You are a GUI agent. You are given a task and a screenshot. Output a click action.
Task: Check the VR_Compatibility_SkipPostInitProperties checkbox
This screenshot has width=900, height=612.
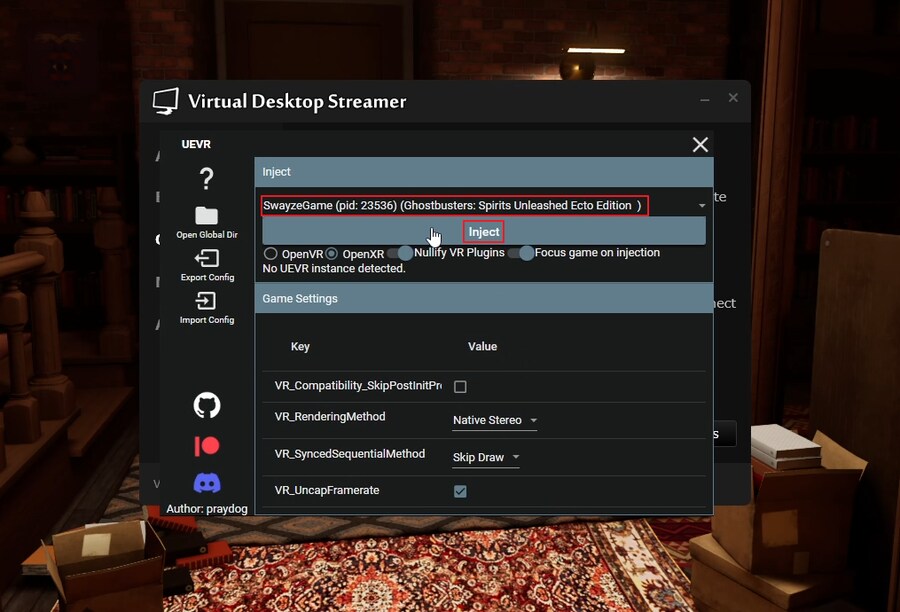(x=460, y=386)
